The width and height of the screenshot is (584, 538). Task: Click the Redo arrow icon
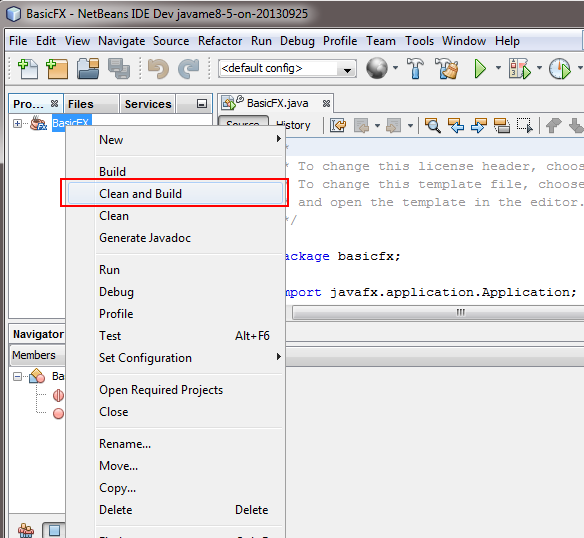point(188,69)
